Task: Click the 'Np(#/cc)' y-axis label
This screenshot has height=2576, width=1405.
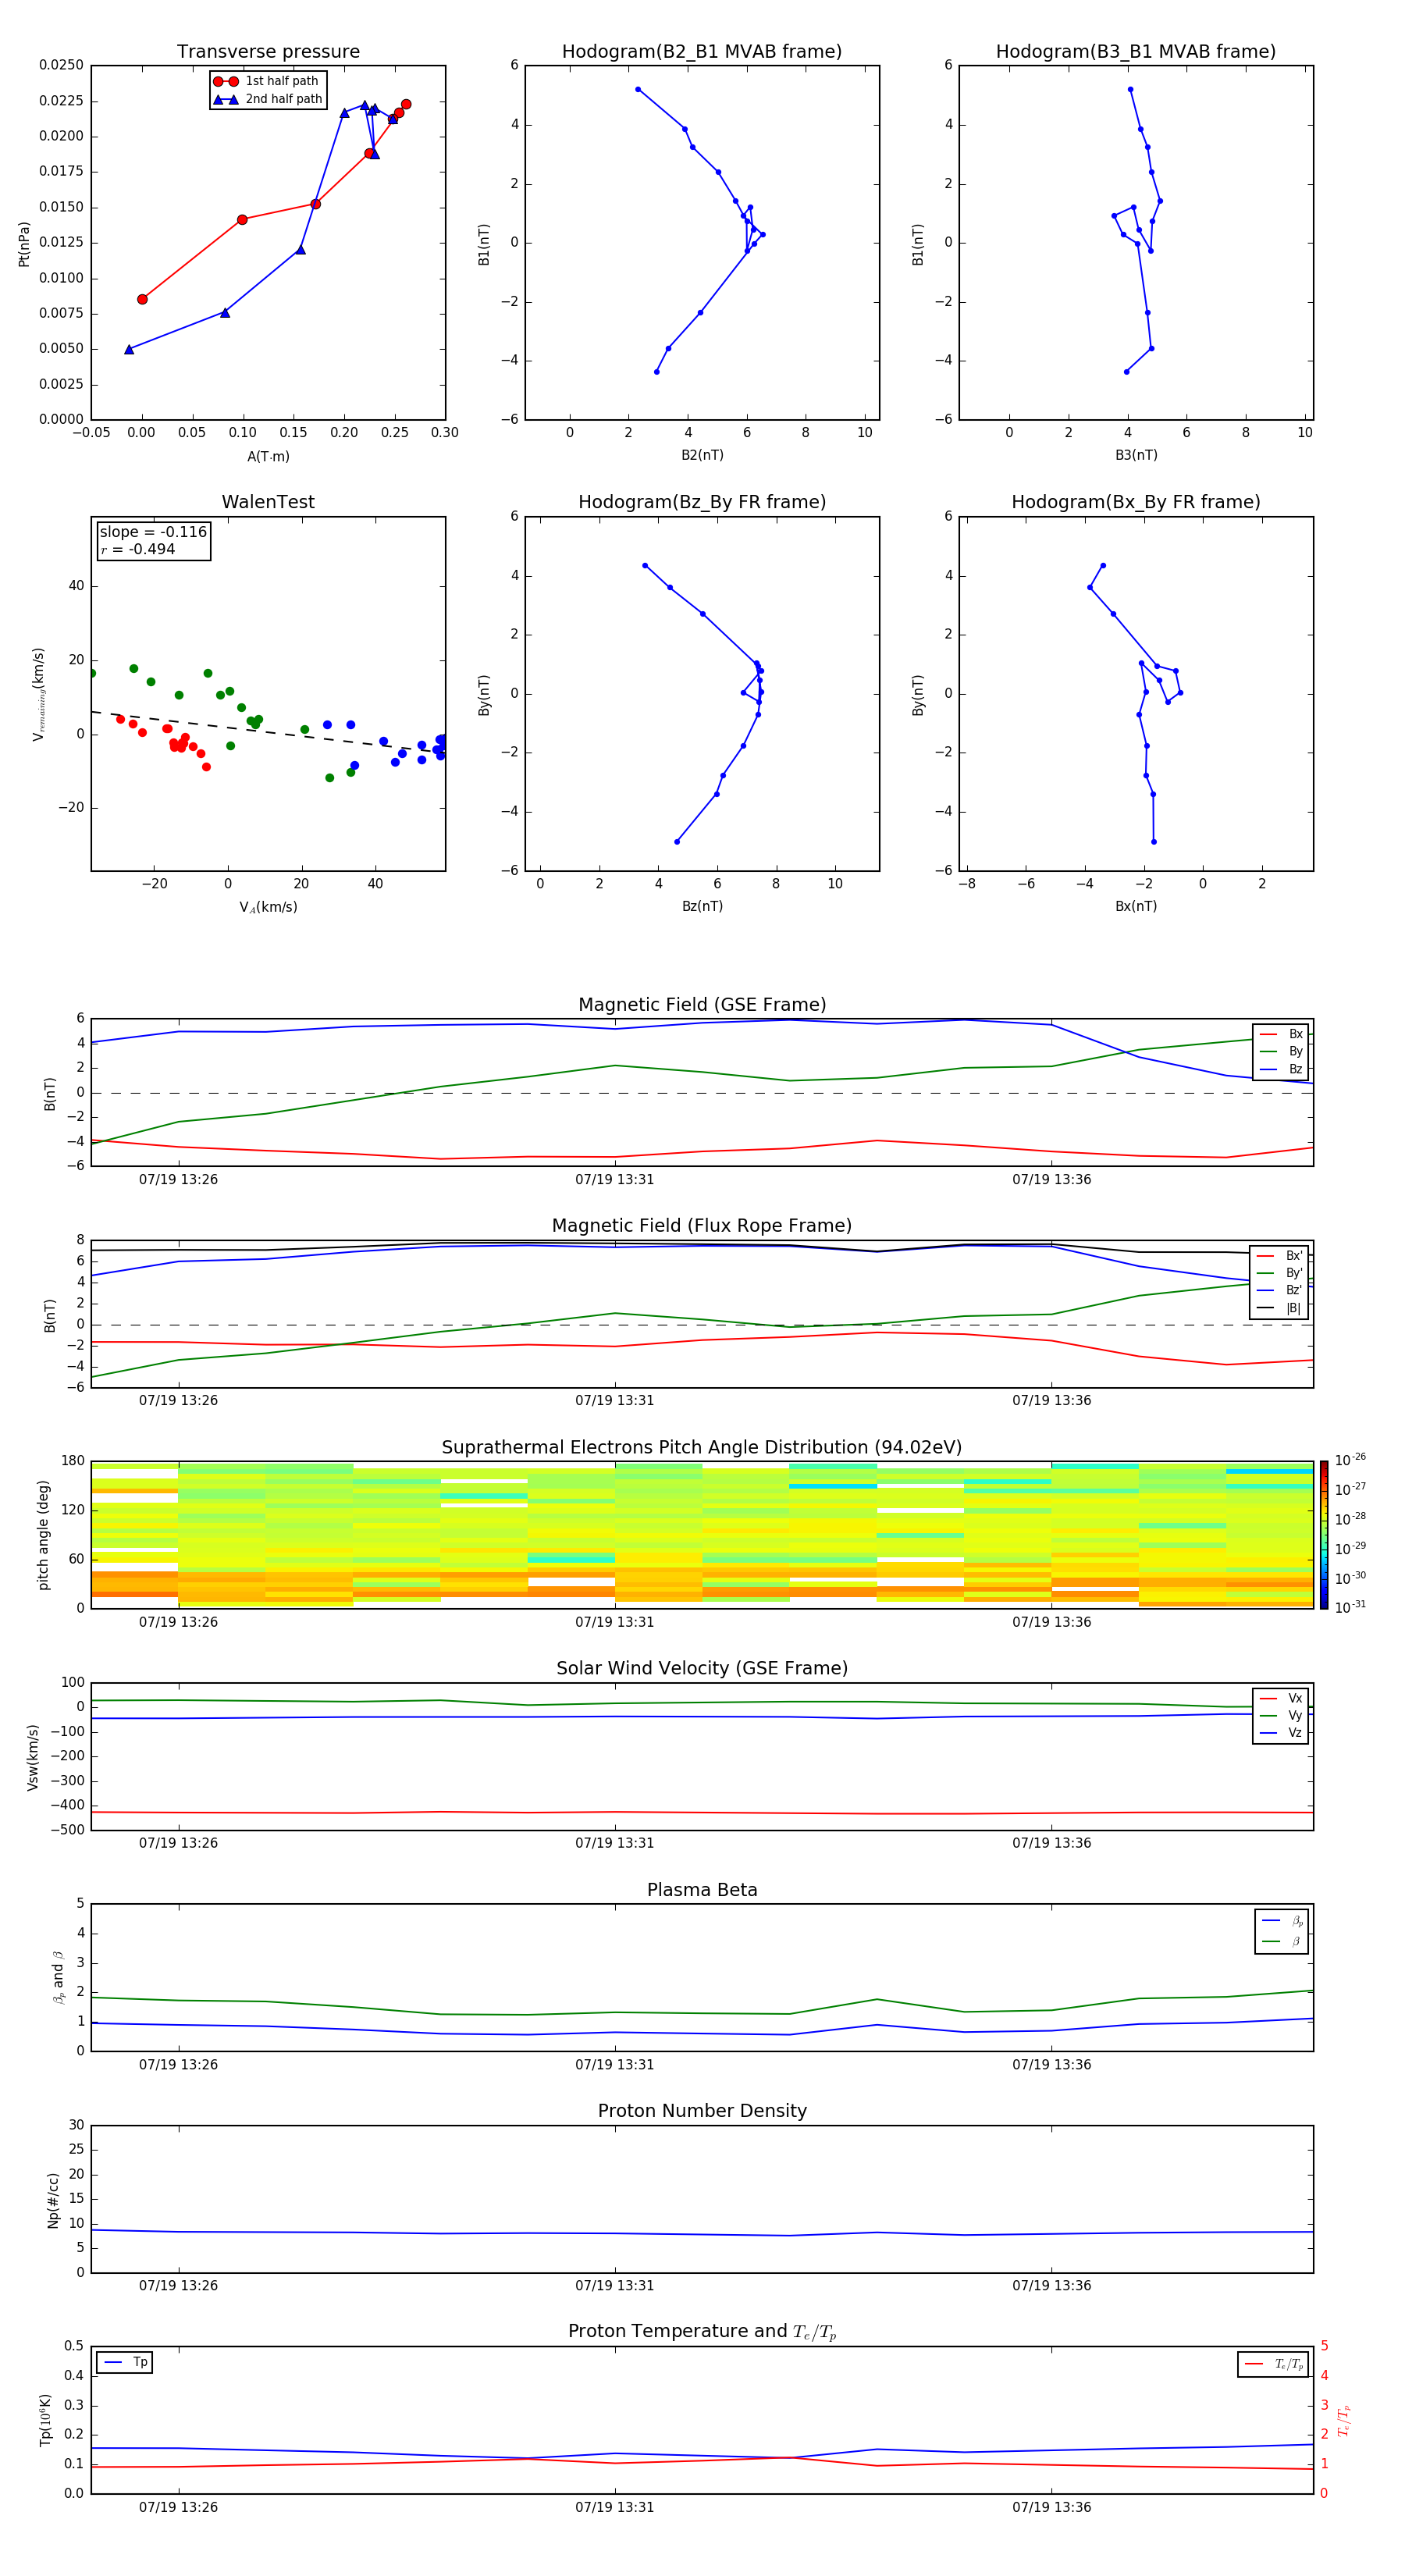Action: click(x=53, y=2199)
